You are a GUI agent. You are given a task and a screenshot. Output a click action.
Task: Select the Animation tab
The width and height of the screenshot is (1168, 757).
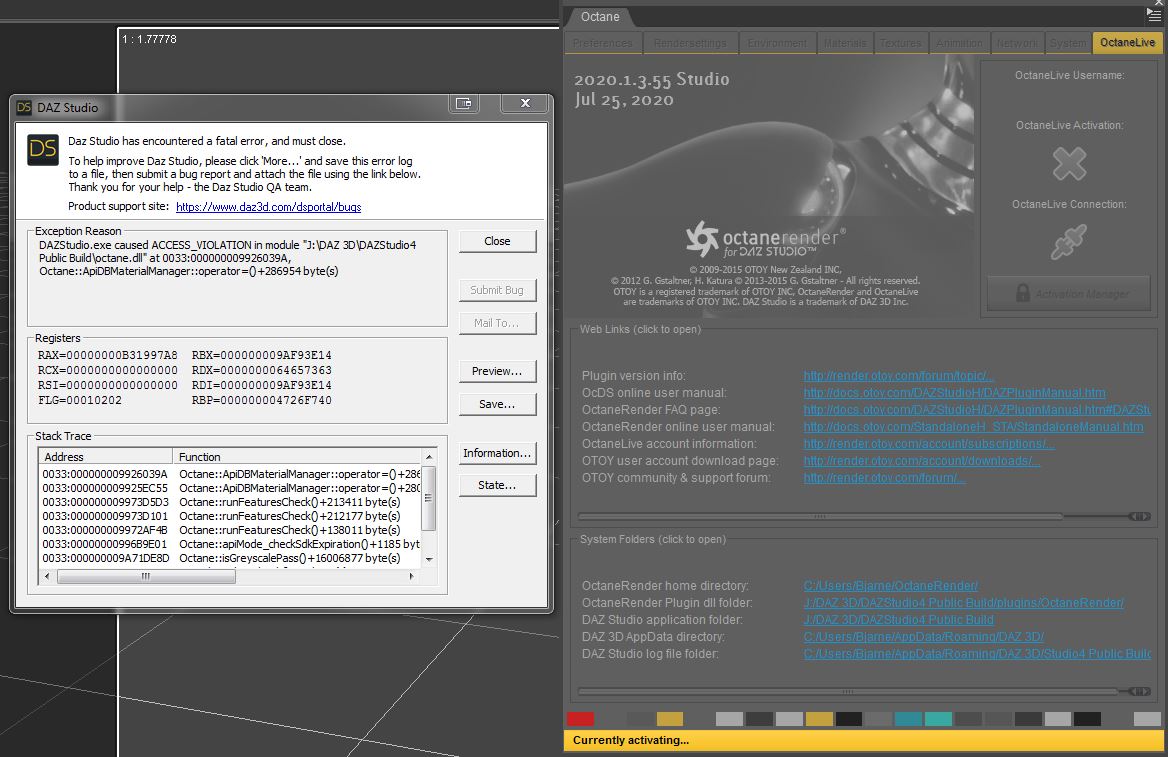pos(959,43)
